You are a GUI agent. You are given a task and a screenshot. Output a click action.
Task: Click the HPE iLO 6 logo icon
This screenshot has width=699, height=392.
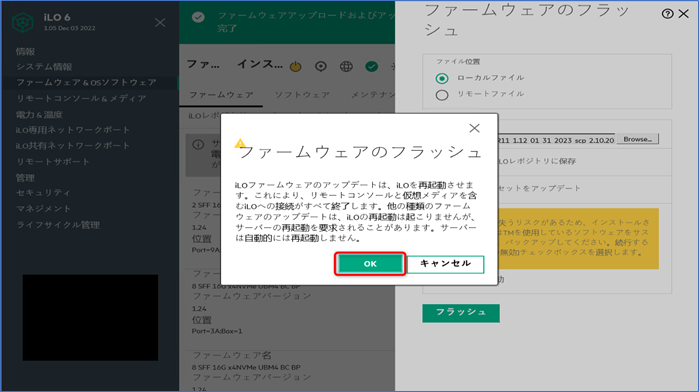coord(22,22)
